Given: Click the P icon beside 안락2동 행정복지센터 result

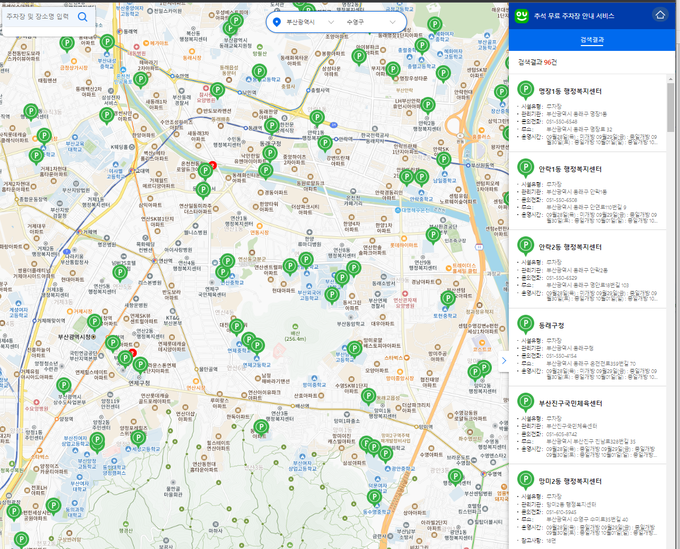Looking at the screenshot, I should 526,246.
